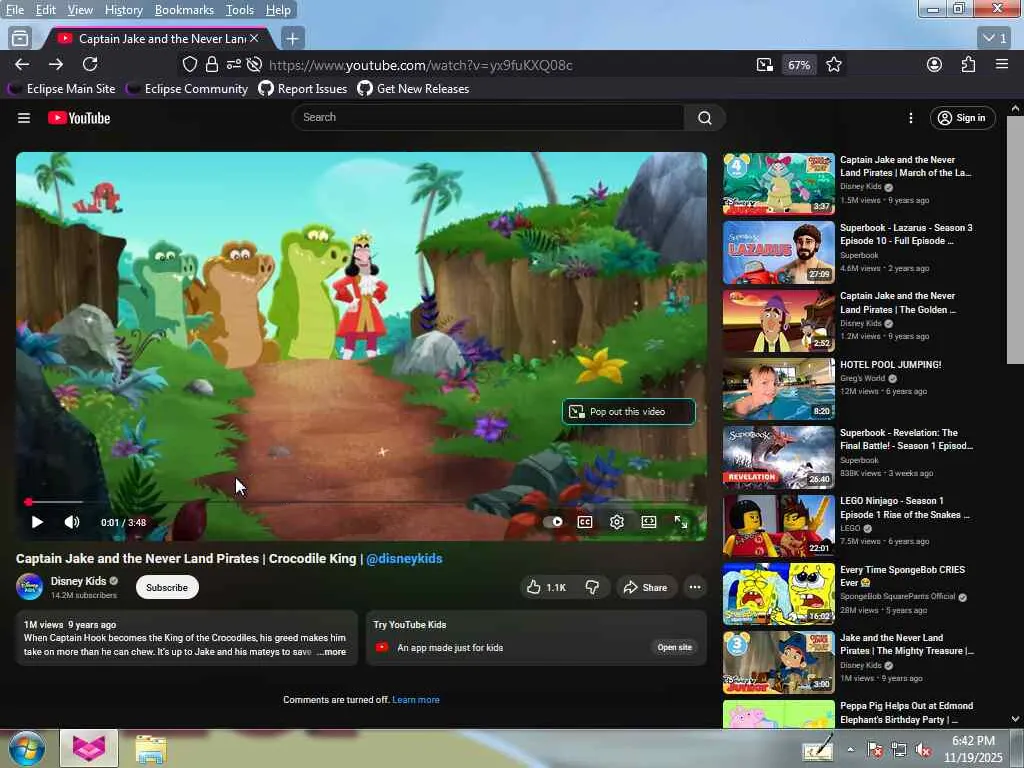The height and width of the screenshot is (768, 1024).
Task: Open the Eclipse Main Site bookmark
Action: [x=63, y=88]
